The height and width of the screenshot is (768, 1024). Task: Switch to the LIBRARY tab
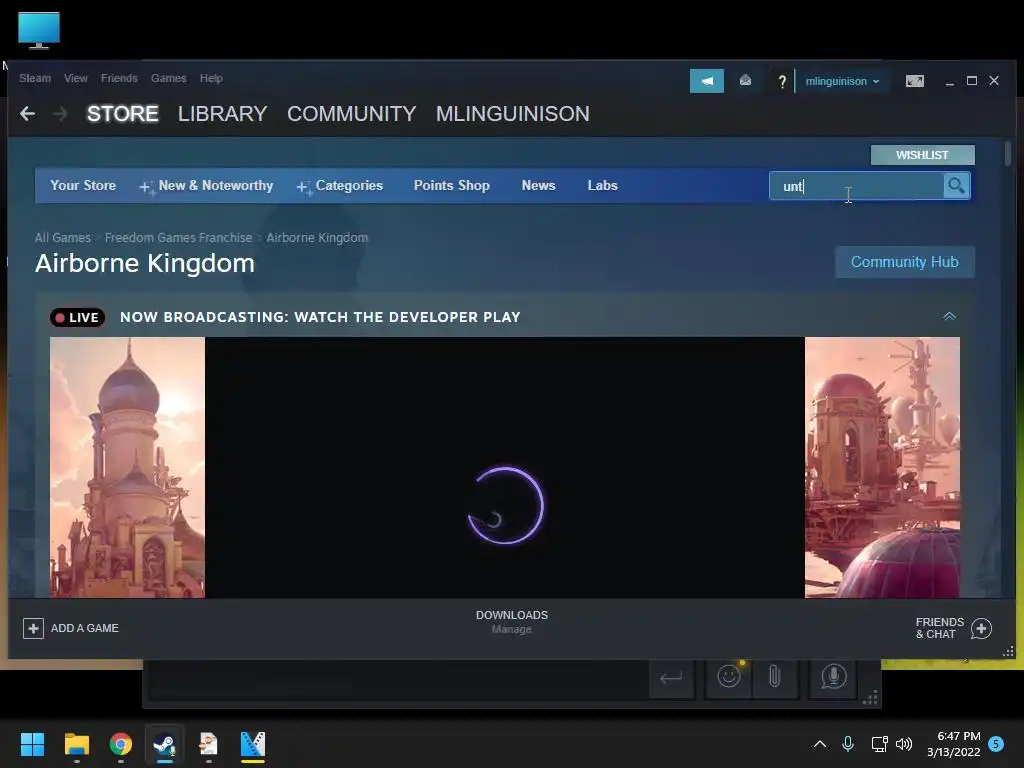(222, 114)
